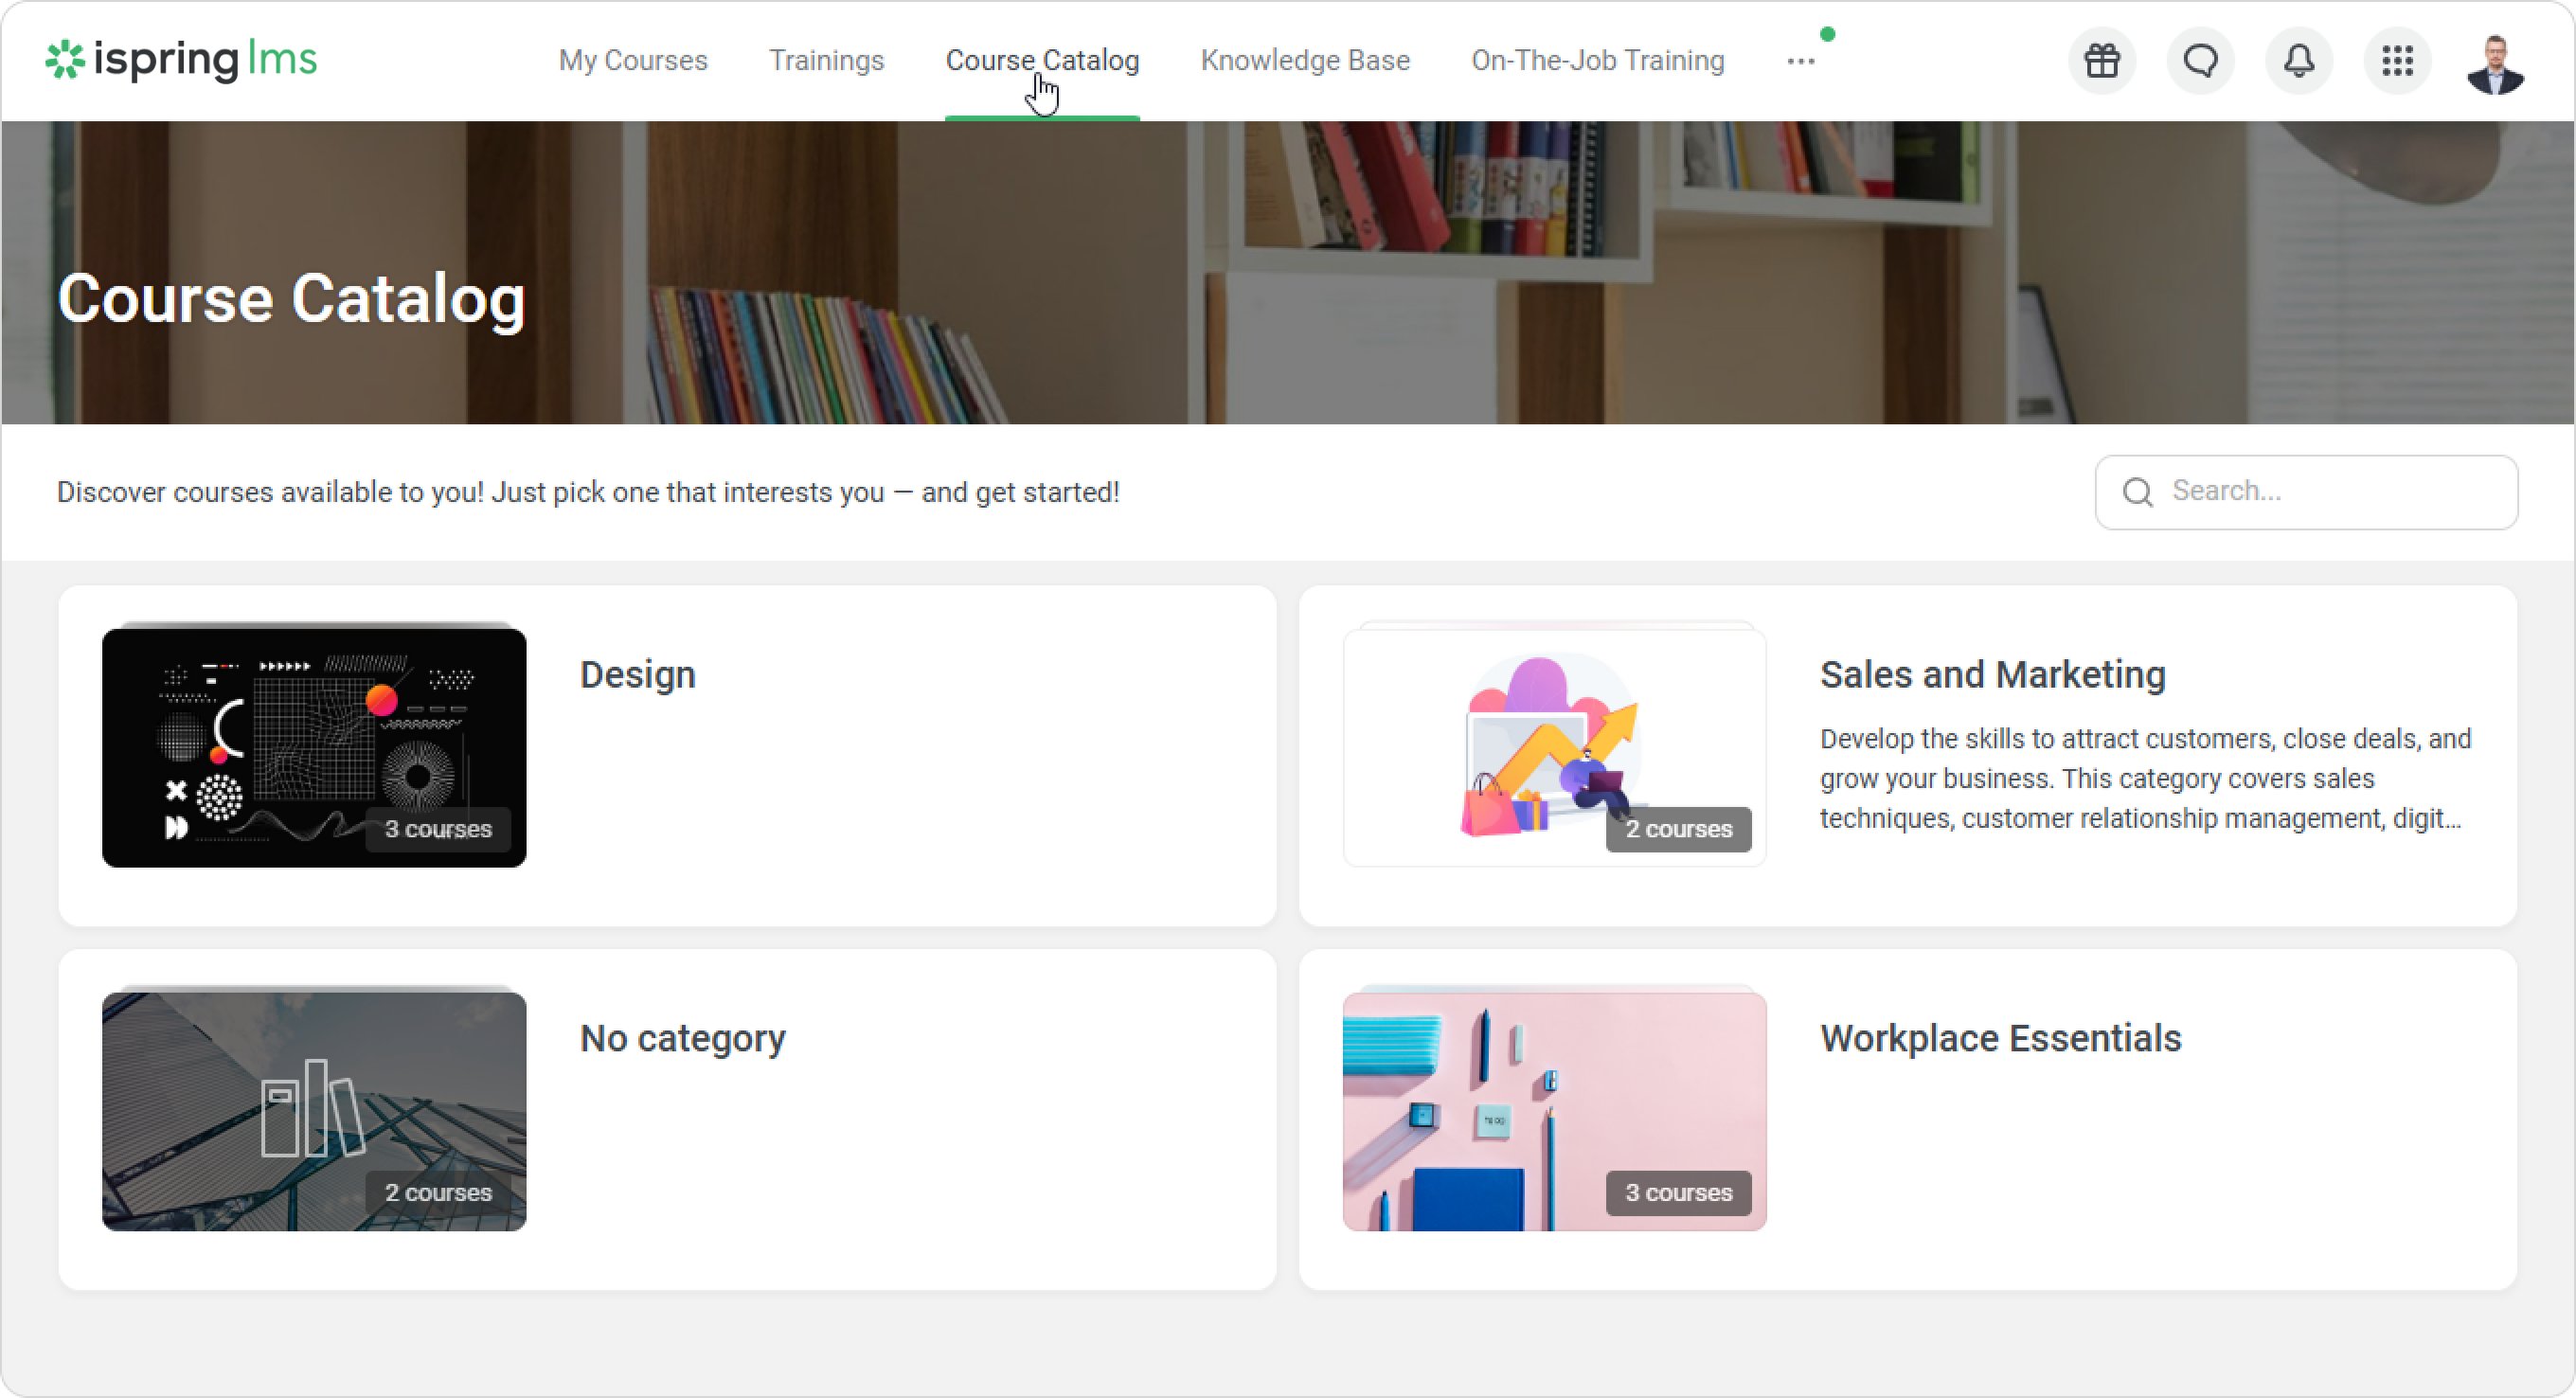Click the user profile avatar
This screenshot has height=1398, width=2576.
click(2494, 63)
